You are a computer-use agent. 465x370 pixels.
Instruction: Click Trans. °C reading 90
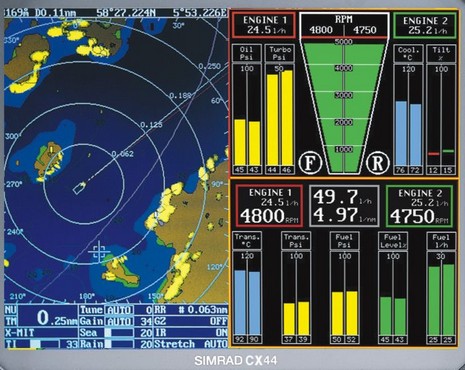(254, 340)
